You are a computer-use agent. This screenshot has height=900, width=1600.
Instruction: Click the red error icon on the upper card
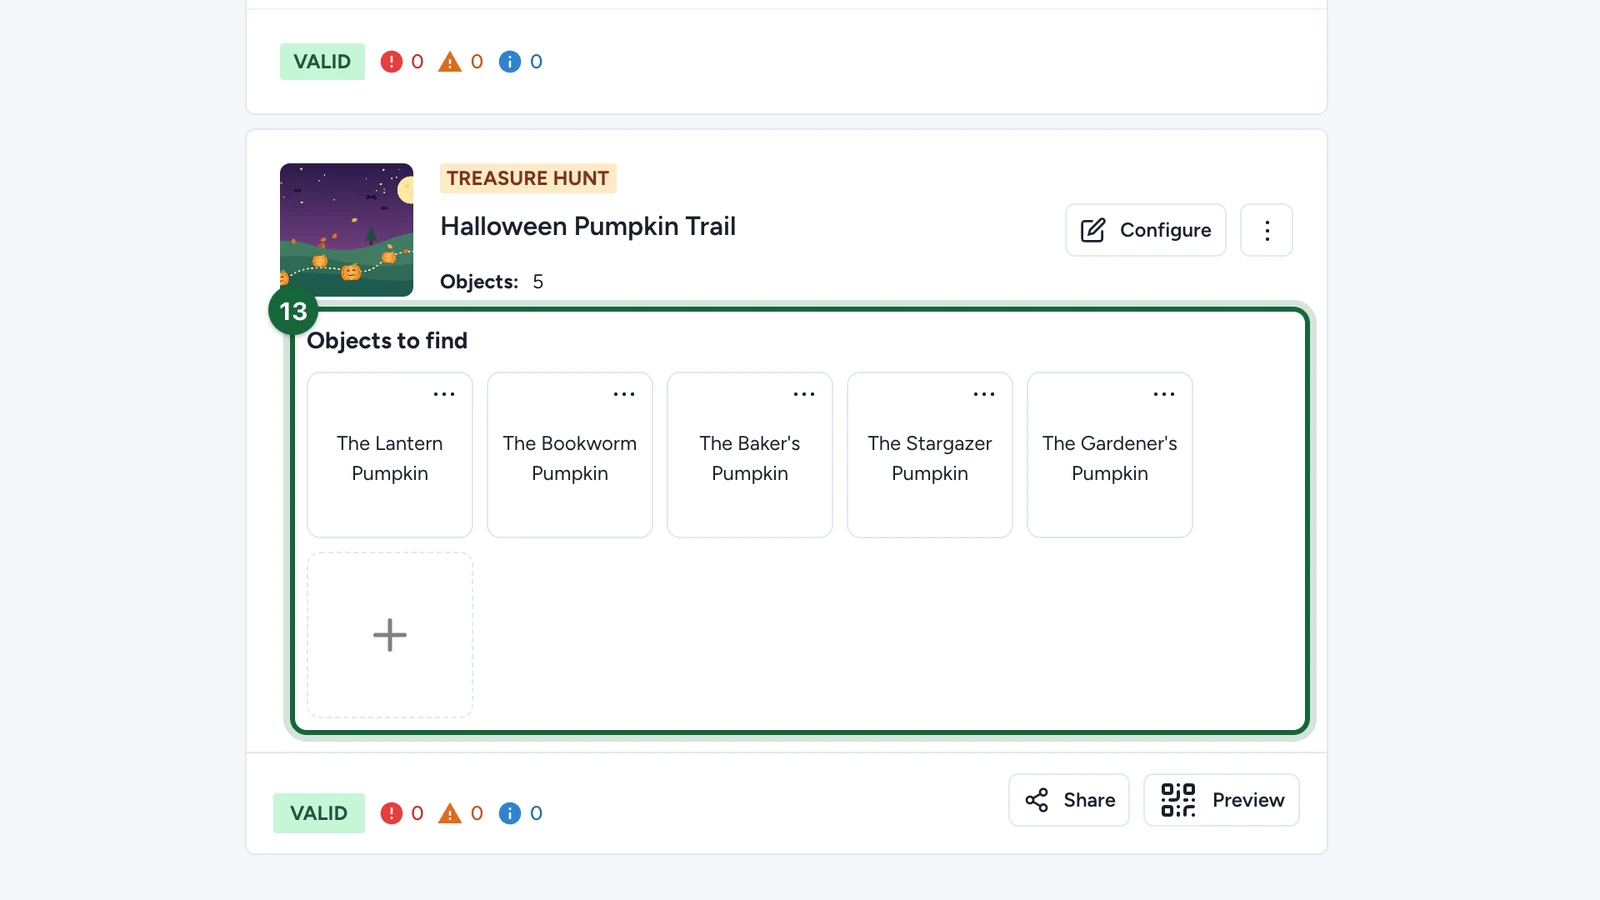391,62
